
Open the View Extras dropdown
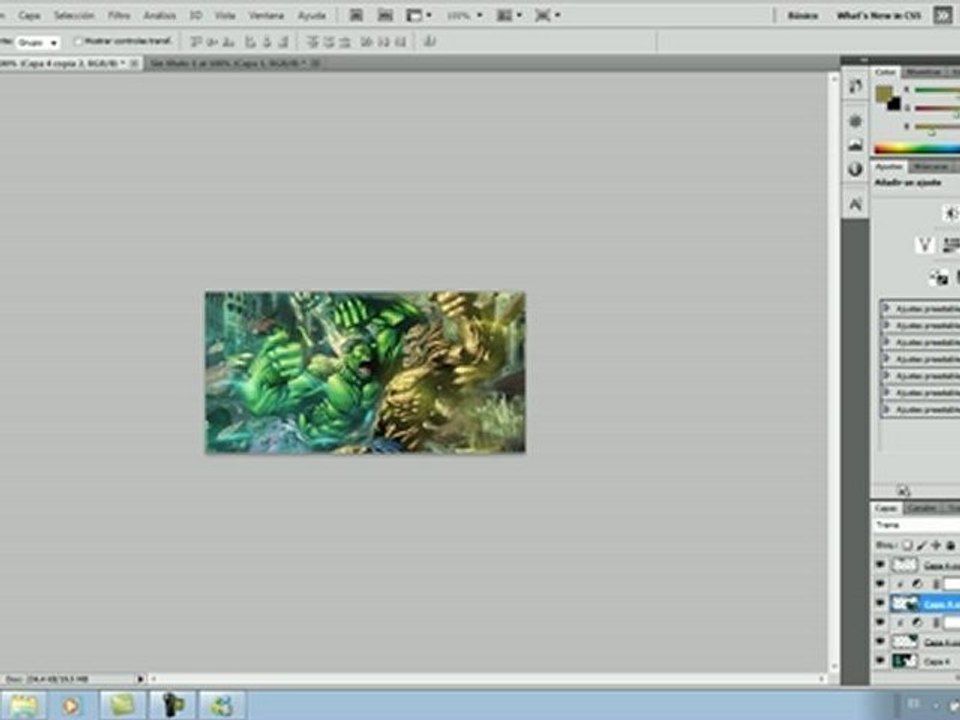(x=419, y=15)
